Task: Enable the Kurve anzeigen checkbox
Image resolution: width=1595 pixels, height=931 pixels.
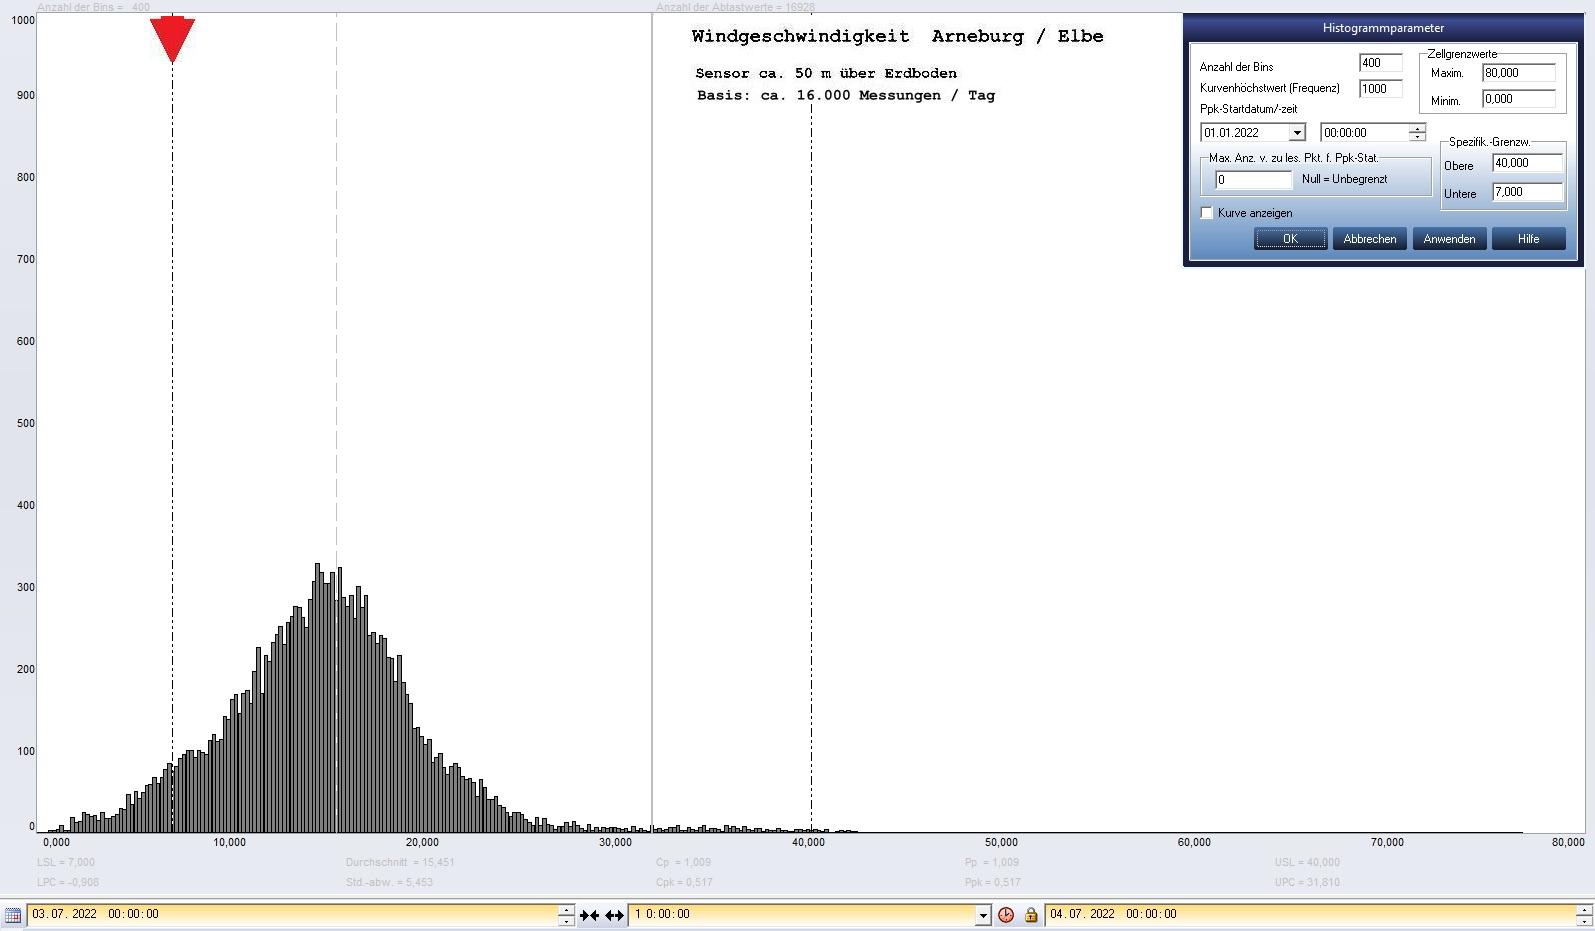Action: [x=1207, y=213]
